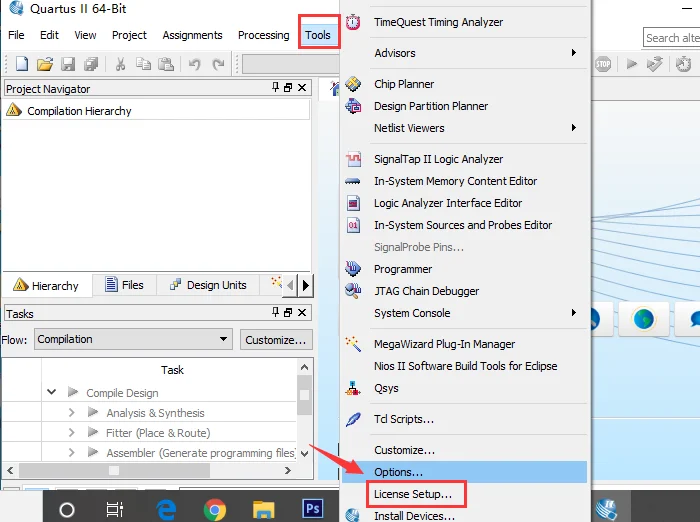Open the File menu
The image size is (700, 522).
click(16, 35)
